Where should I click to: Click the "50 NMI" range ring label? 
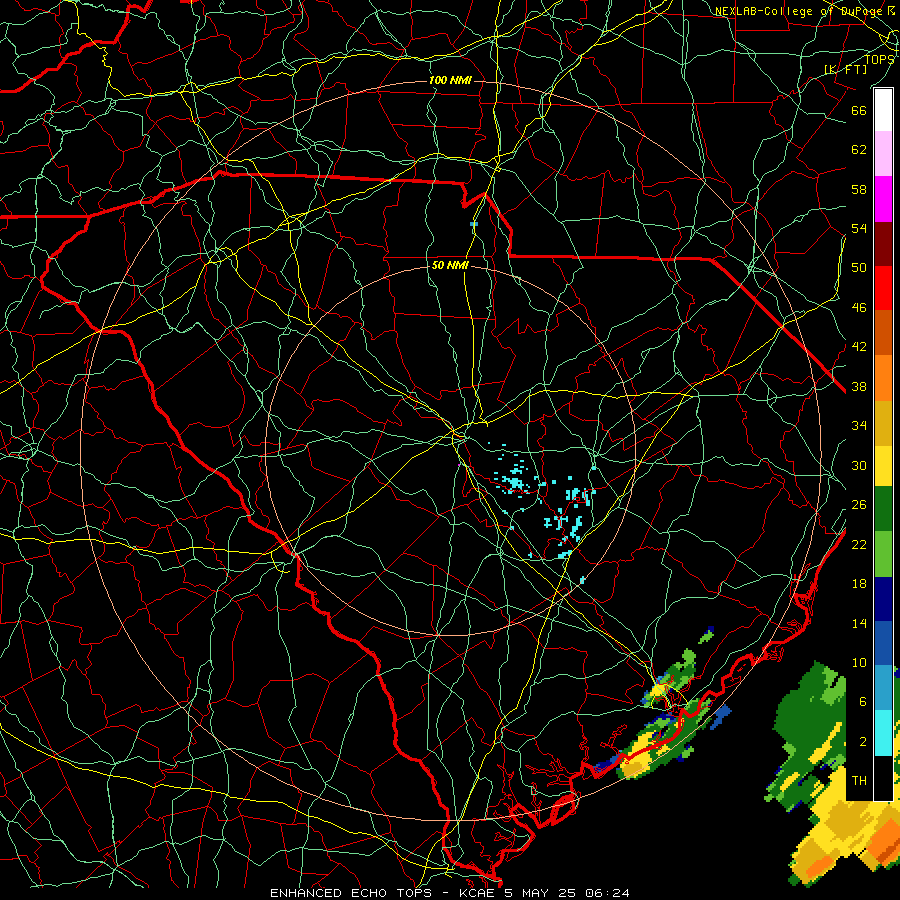pos(450,265)
